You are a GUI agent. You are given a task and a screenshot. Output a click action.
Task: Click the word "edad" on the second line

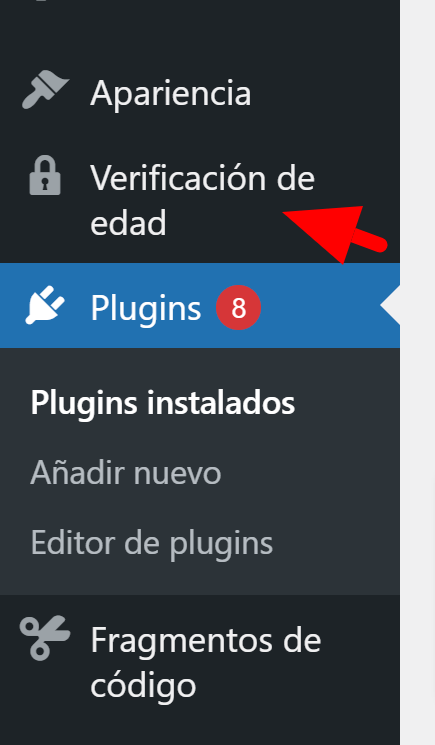tap(128, 222)
